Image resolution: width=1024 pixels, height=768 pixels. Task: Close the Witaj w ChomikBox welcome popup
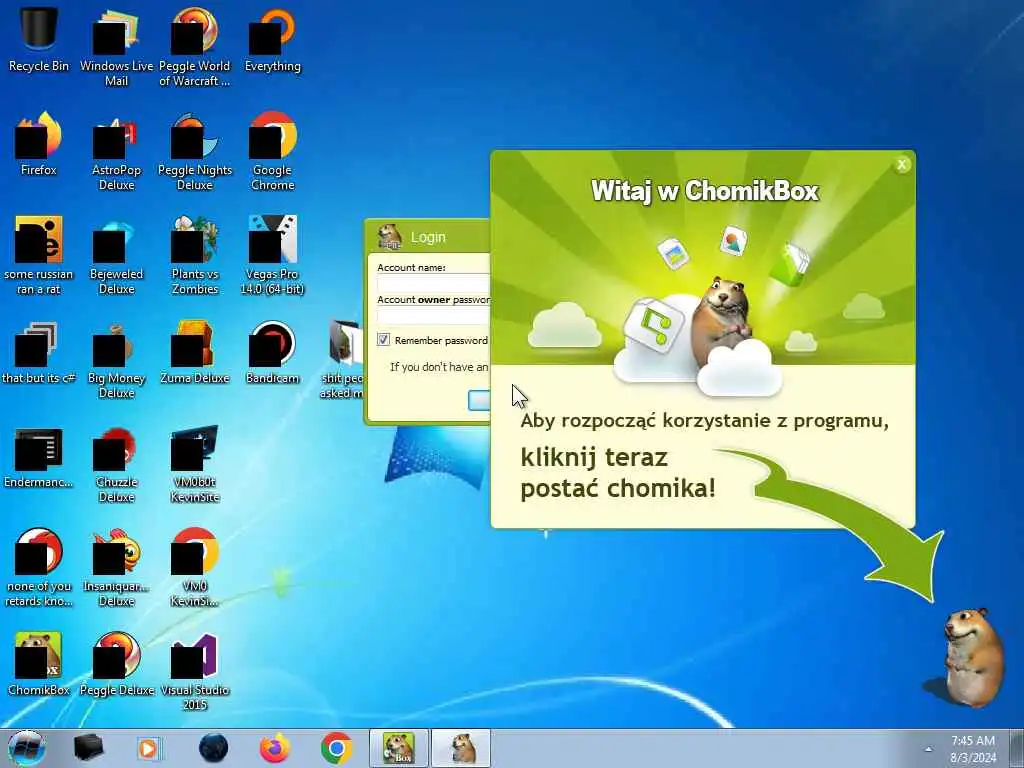tap(902, 165)
